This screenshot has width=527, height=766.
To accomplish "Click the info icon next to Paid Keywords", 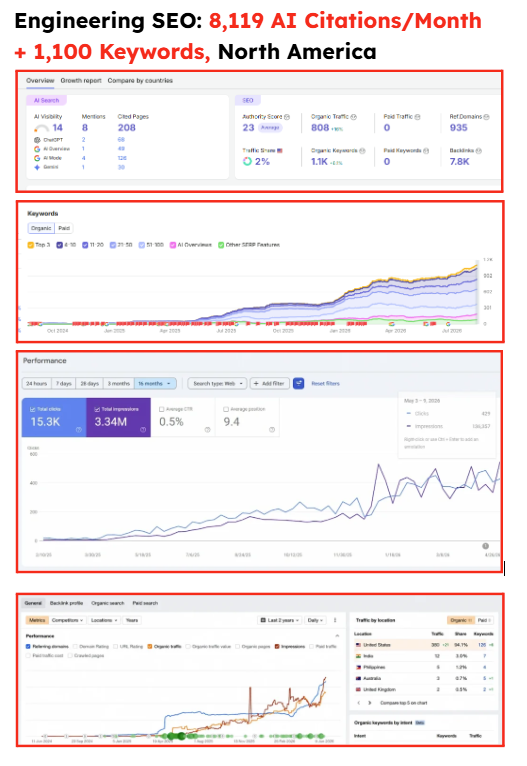I will pos(426,151).
